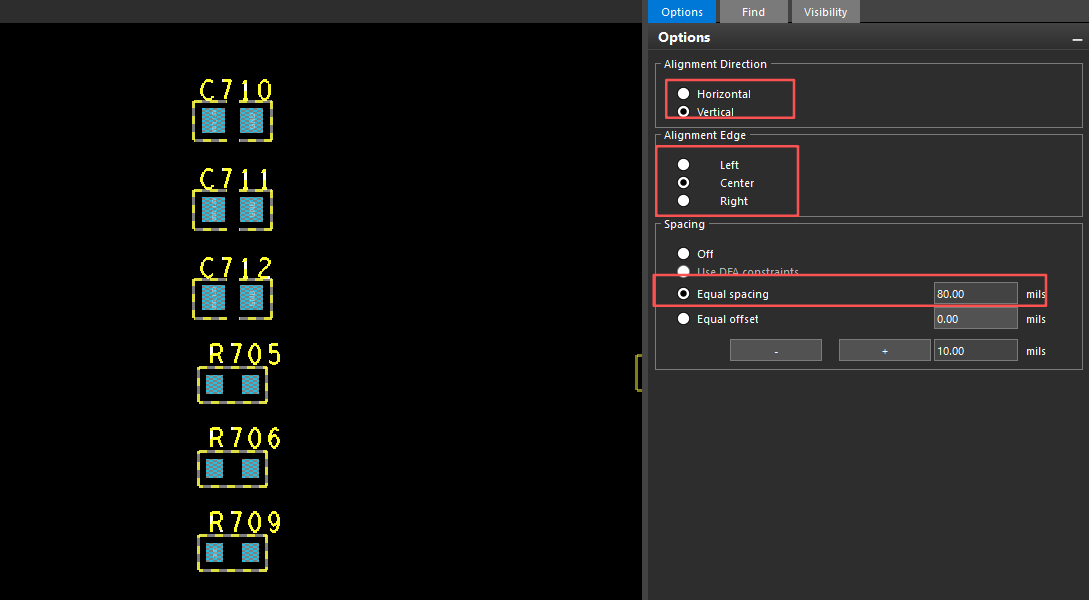Click the Equal offset value field
Image resolution: width=1089 pixels, height=600 pixels.
pyautogui.click(x=975, y=319)
